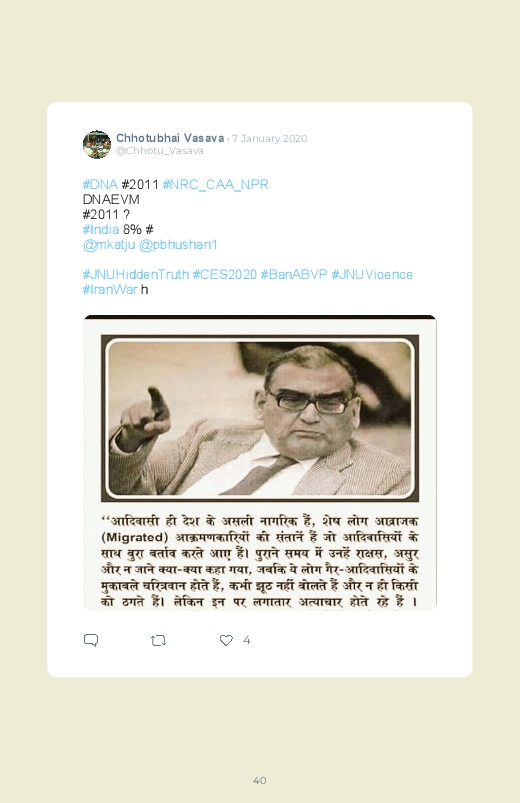Image resolution: width=520 pixels, height=803 pixels.
Task: Open the #IranWar hashtag
Action: coord(110,289)
